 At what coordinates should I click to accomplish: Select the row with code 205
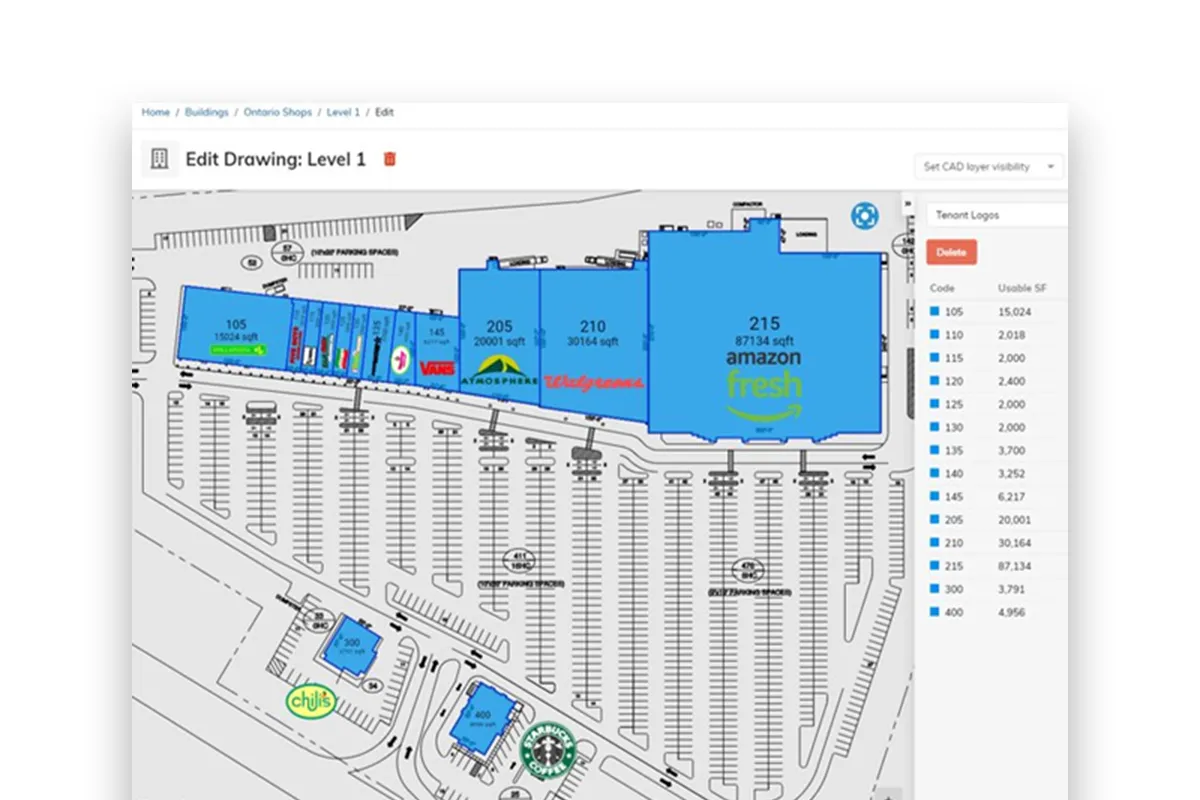pyautogui.click(x=997, y=519)
